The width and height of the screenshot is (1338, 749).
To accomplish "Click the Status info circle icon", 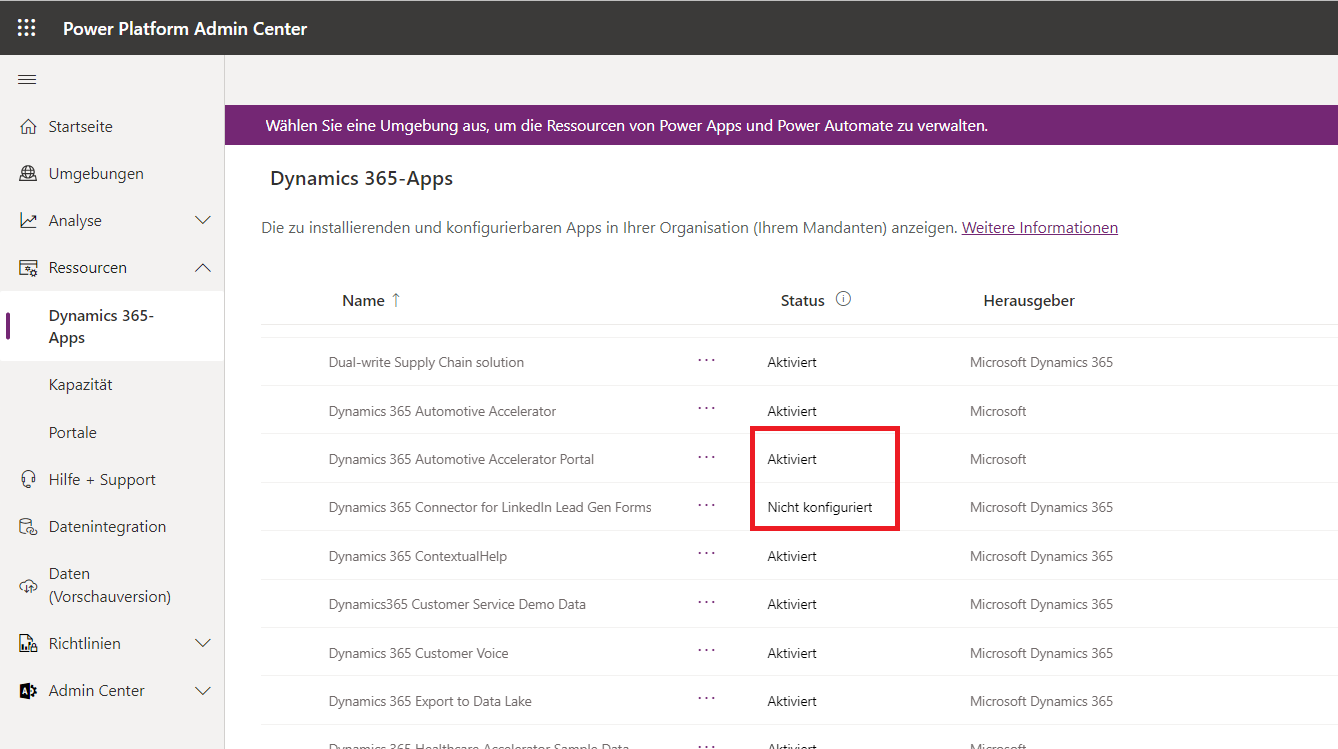I will tap(843, 299).
